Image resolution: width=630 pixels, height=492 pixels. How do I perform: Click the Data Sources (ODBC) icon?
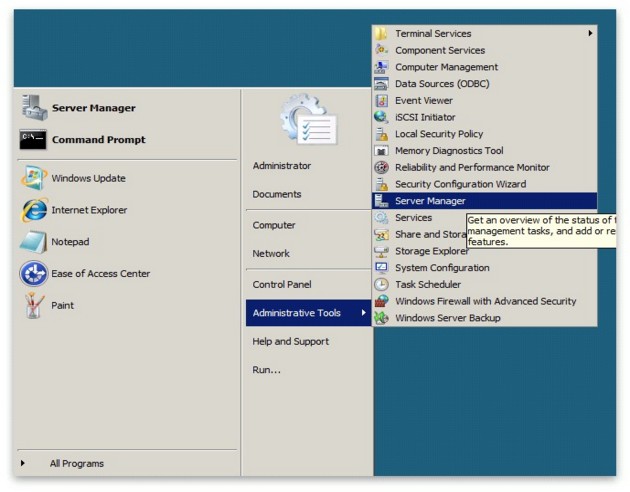click(381, 84)
